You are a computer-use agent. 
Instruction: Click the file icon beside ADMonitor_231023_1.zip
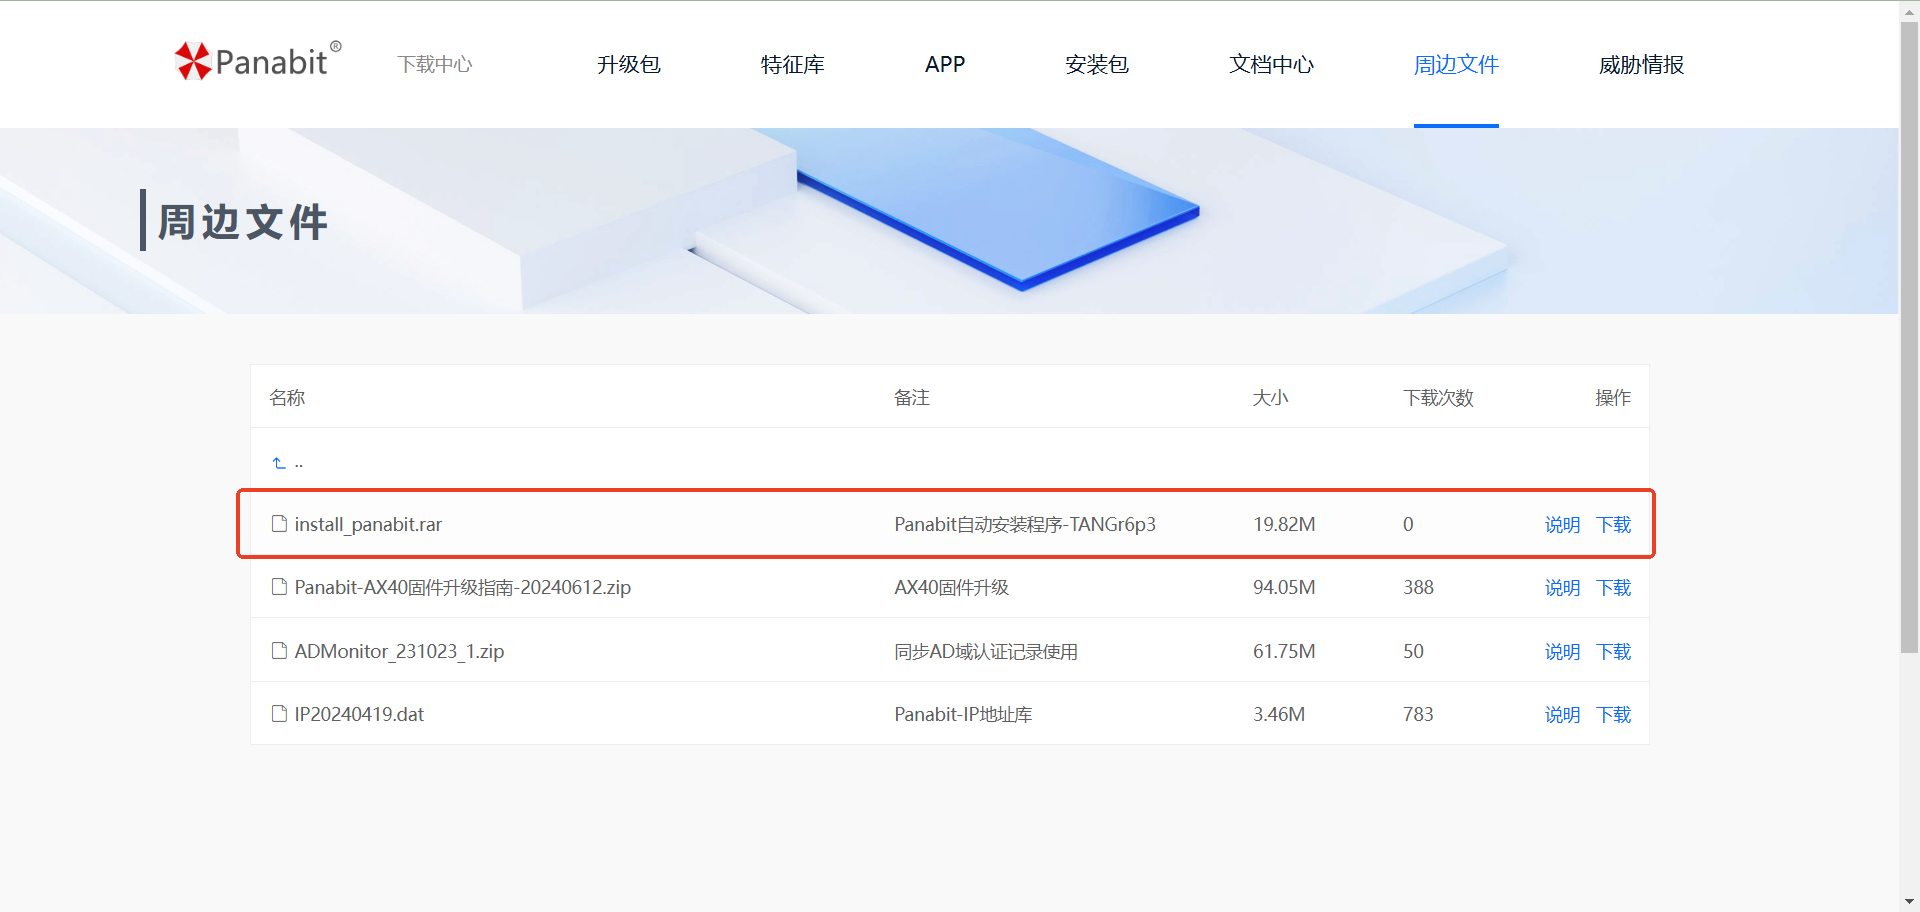point(279,650)
